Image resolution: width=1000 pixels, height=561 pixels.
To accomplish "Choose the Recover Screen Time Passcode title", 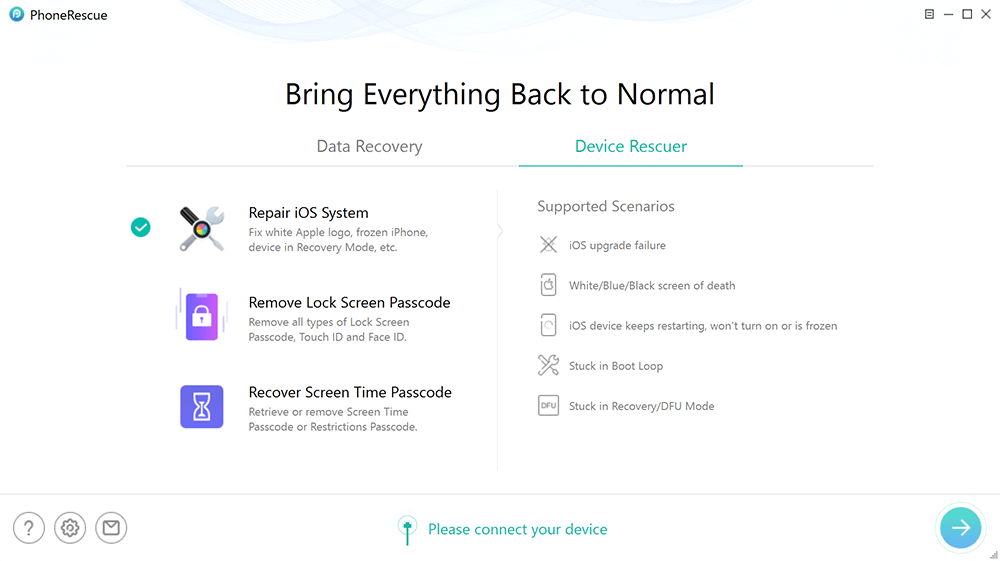I will click(350, 392).
